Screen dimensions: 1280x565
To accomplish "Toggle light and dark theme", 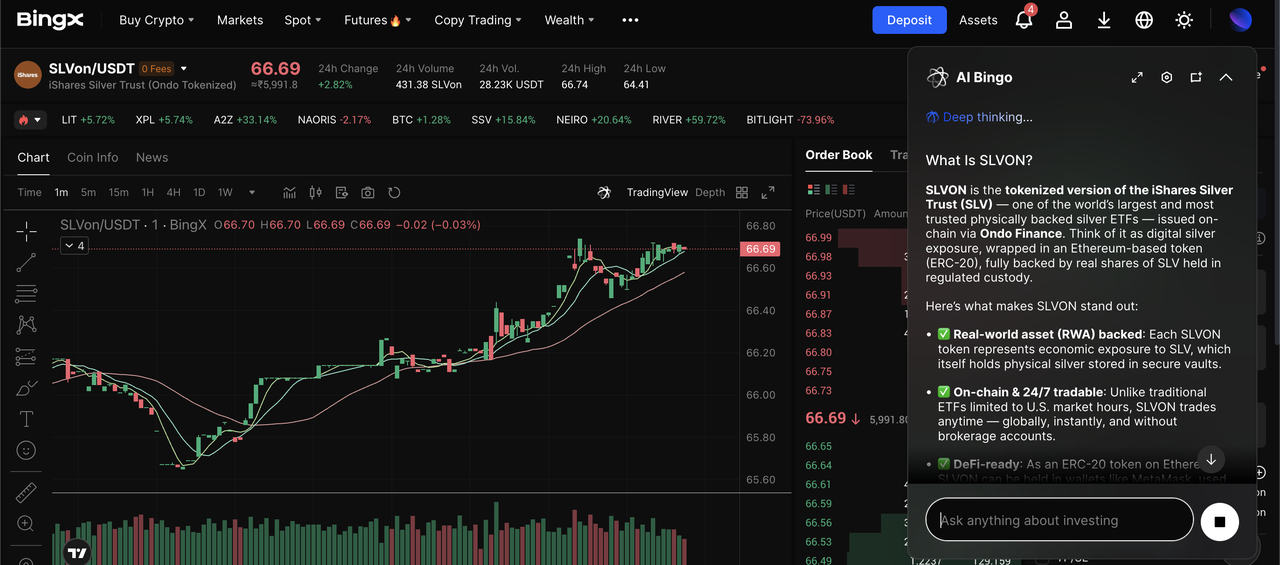I will (1184, 20).
